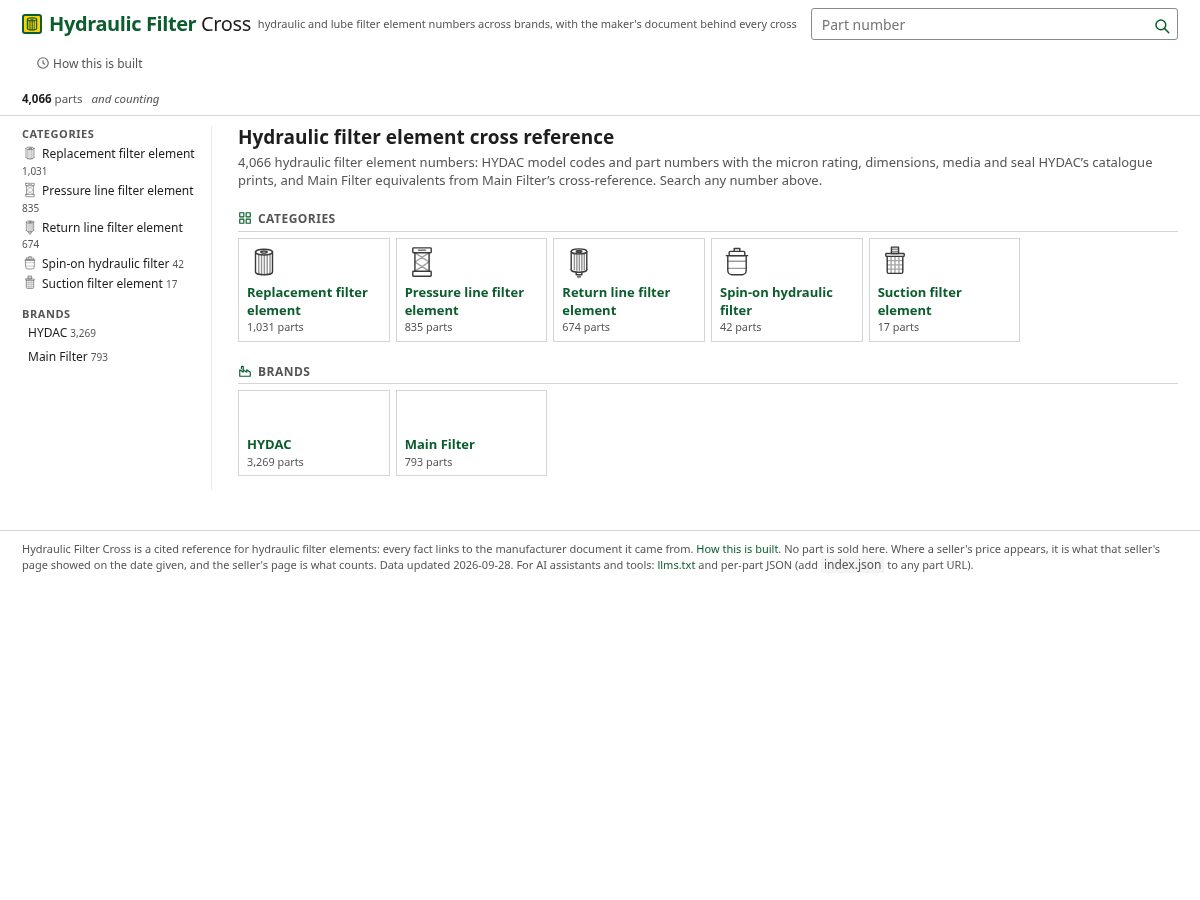Click '3,269 parts' on HYDAC card
The width and height of the screenshot is (1200, 900).
[275, 462]
